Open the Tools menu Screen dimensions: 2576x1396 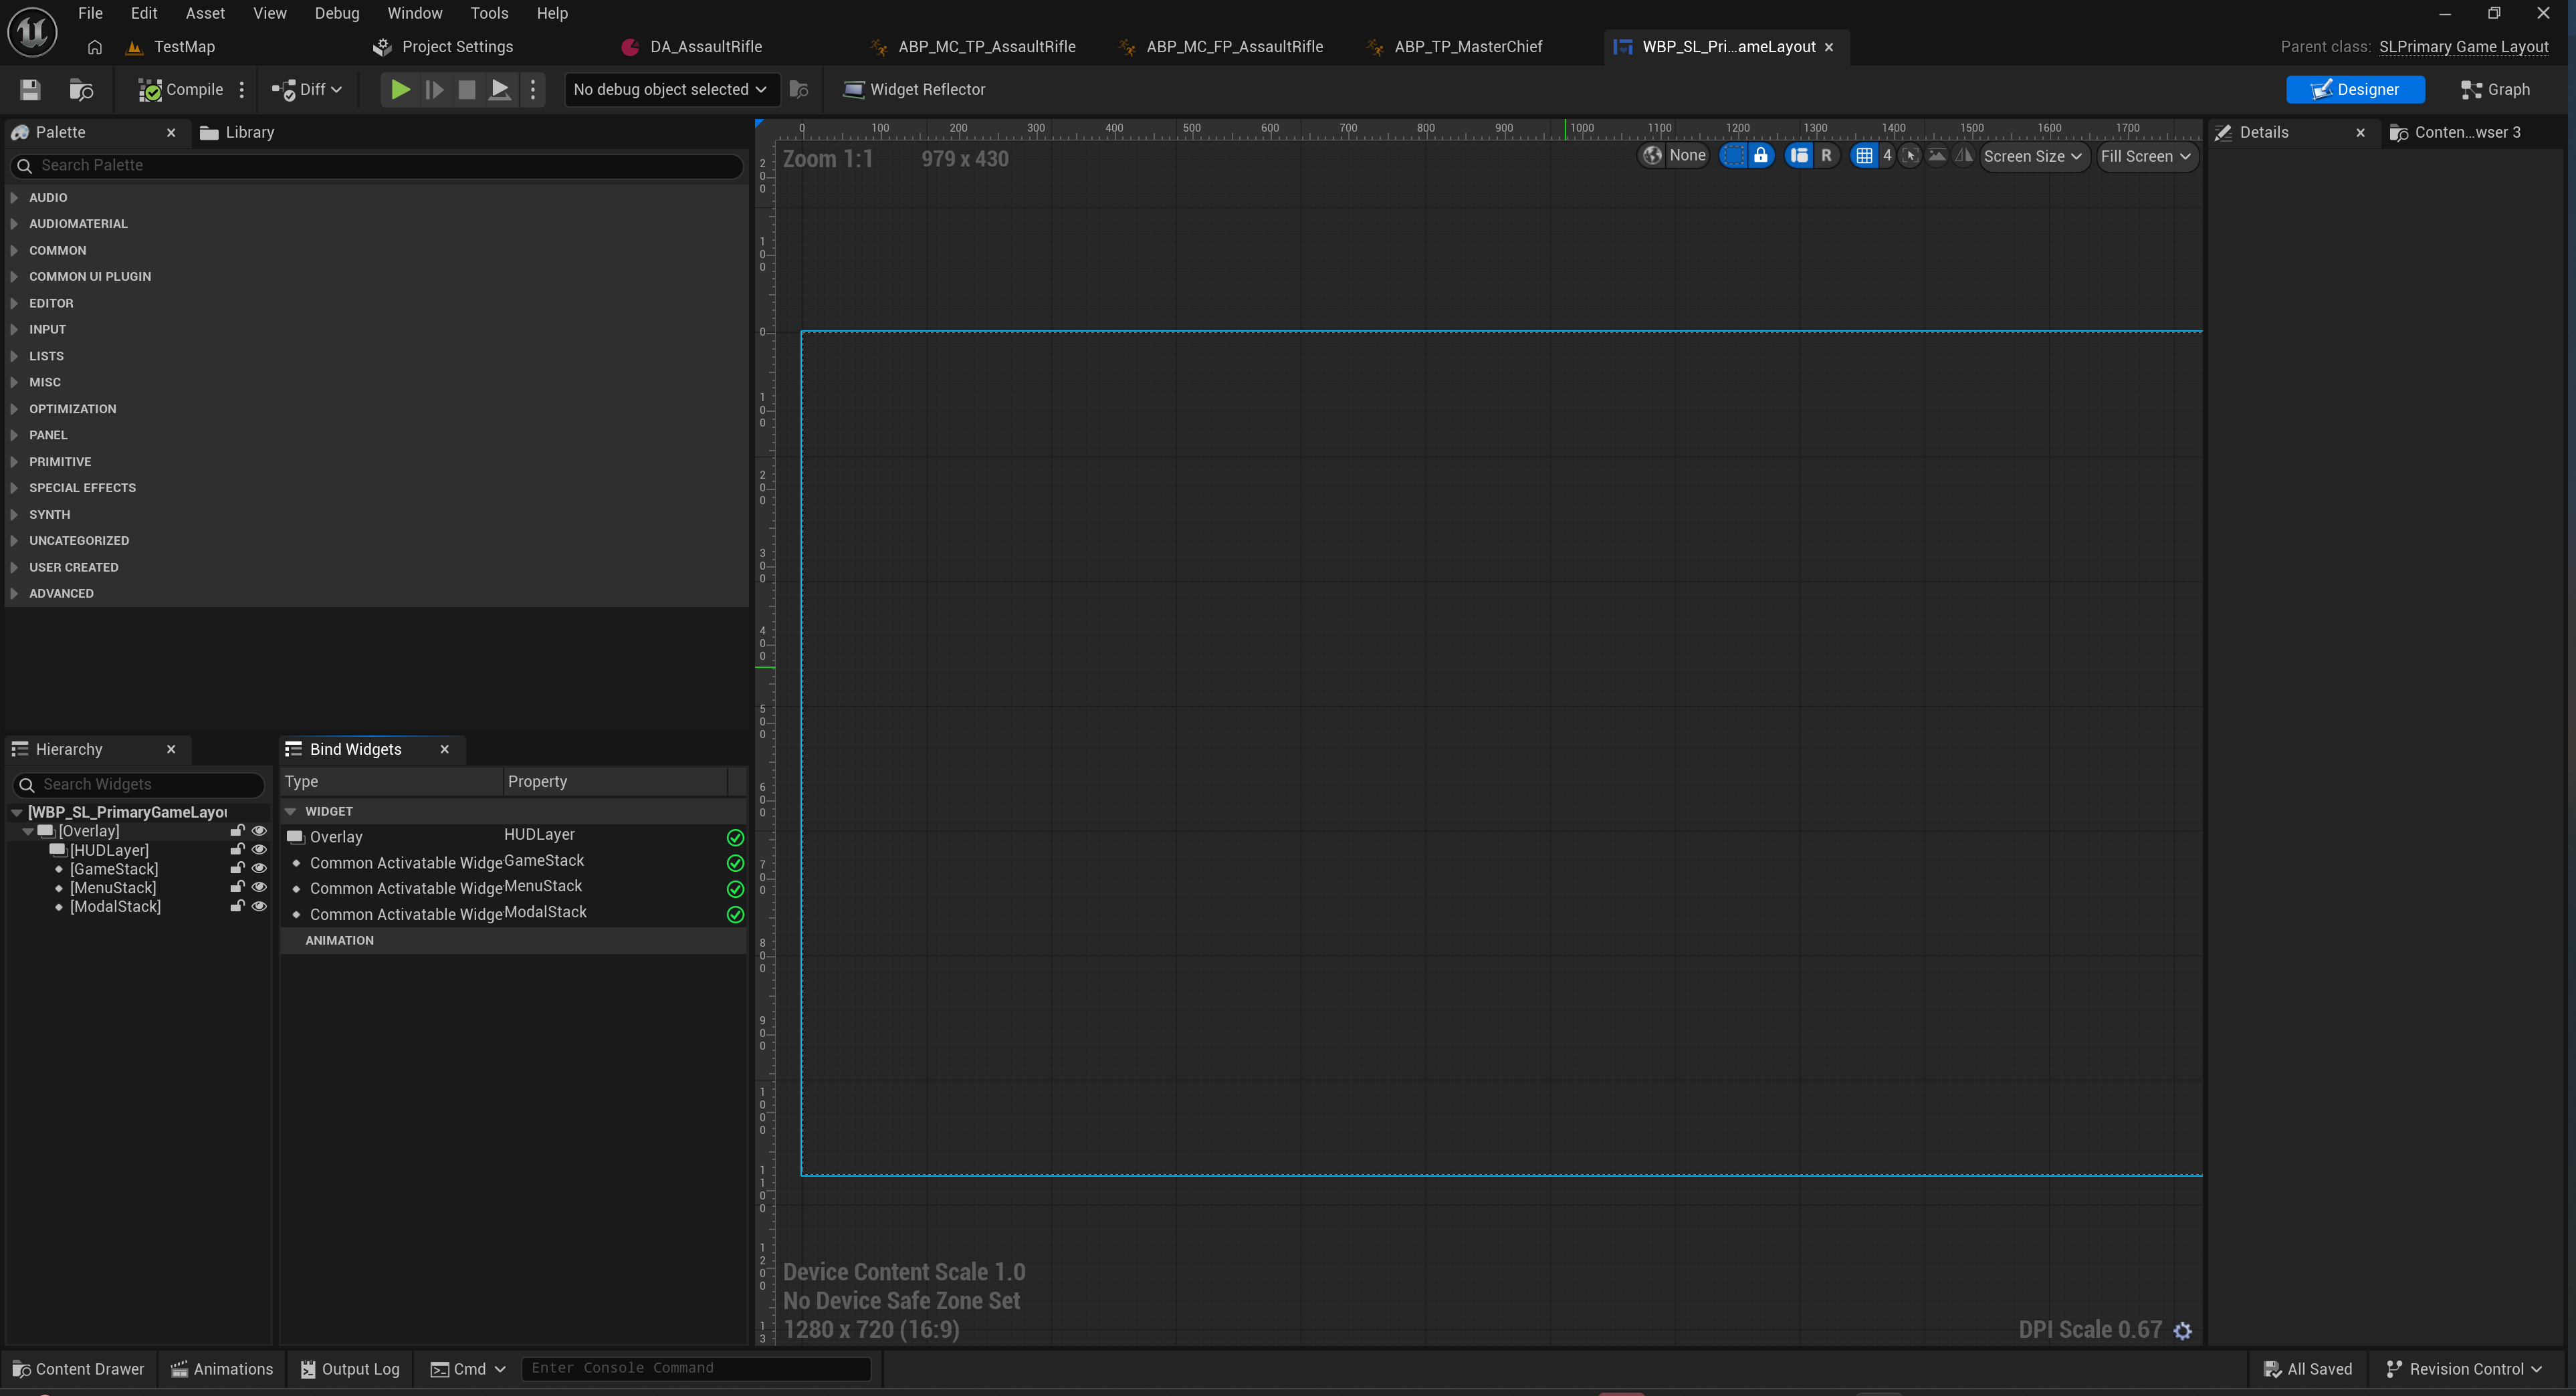489,13
